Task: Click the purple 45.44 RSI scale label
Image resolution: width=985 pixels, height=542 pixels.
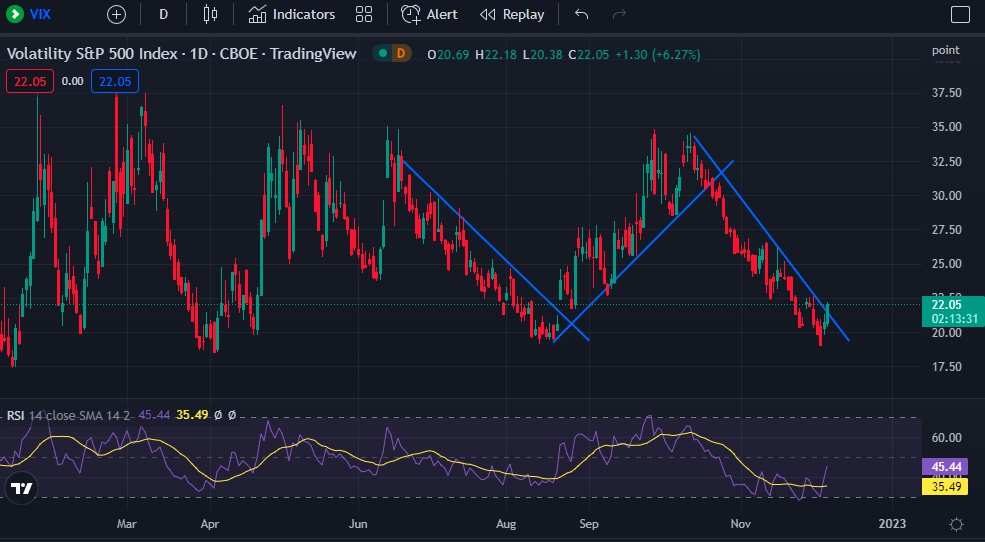Action: [945, 467]
